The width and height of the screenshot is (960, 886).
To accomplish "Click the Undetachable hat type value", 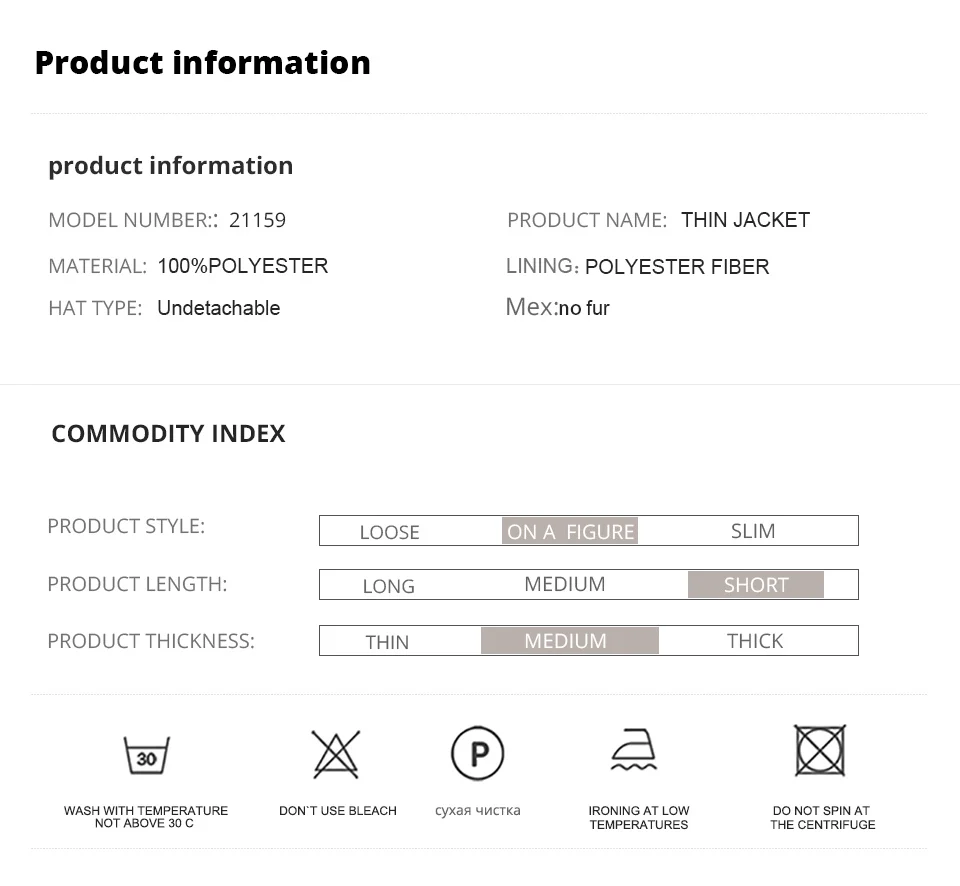I will pos(219,308).
